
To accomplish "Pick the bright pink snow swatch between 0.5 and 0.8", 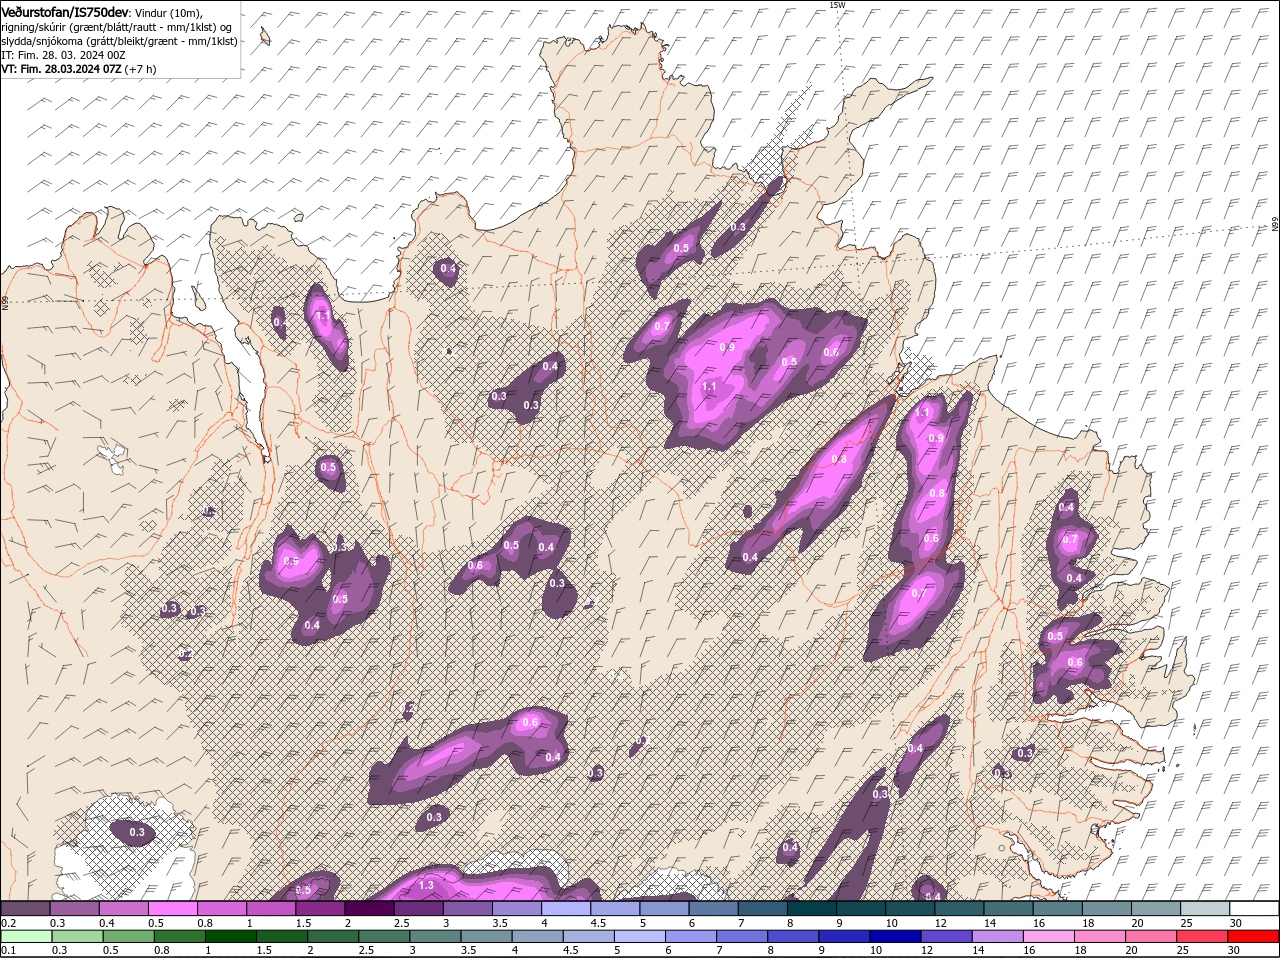I will (173, 909).
